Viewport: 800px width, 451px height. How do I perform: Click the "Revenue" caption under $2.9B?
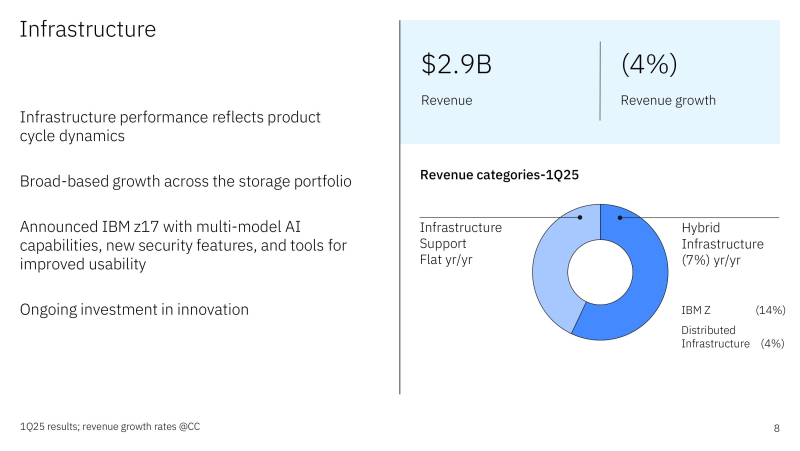click(x=446, y=100)
